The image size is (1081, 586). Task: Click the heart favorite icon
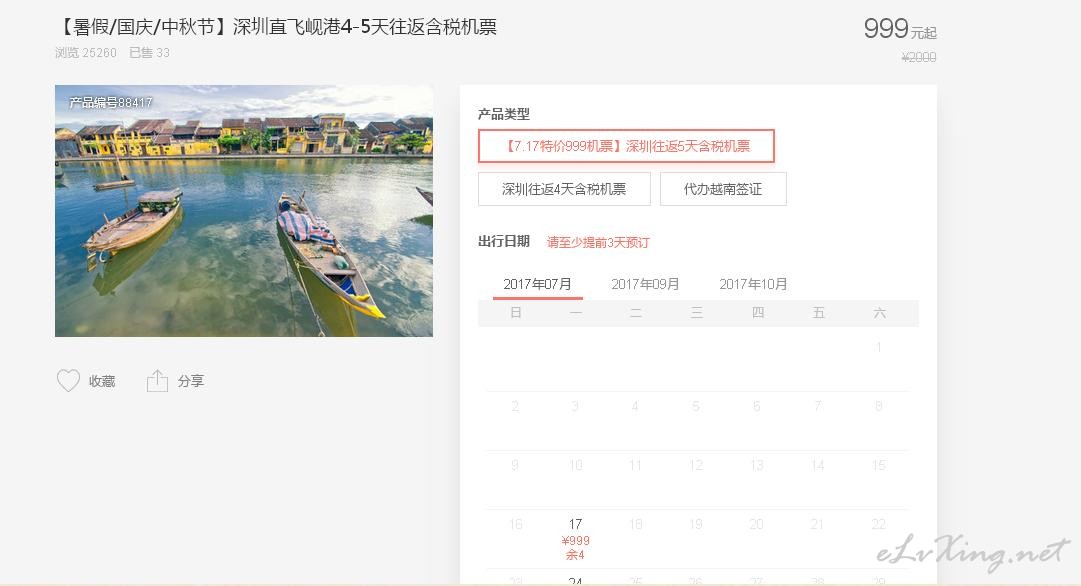(x=68, y=381)
